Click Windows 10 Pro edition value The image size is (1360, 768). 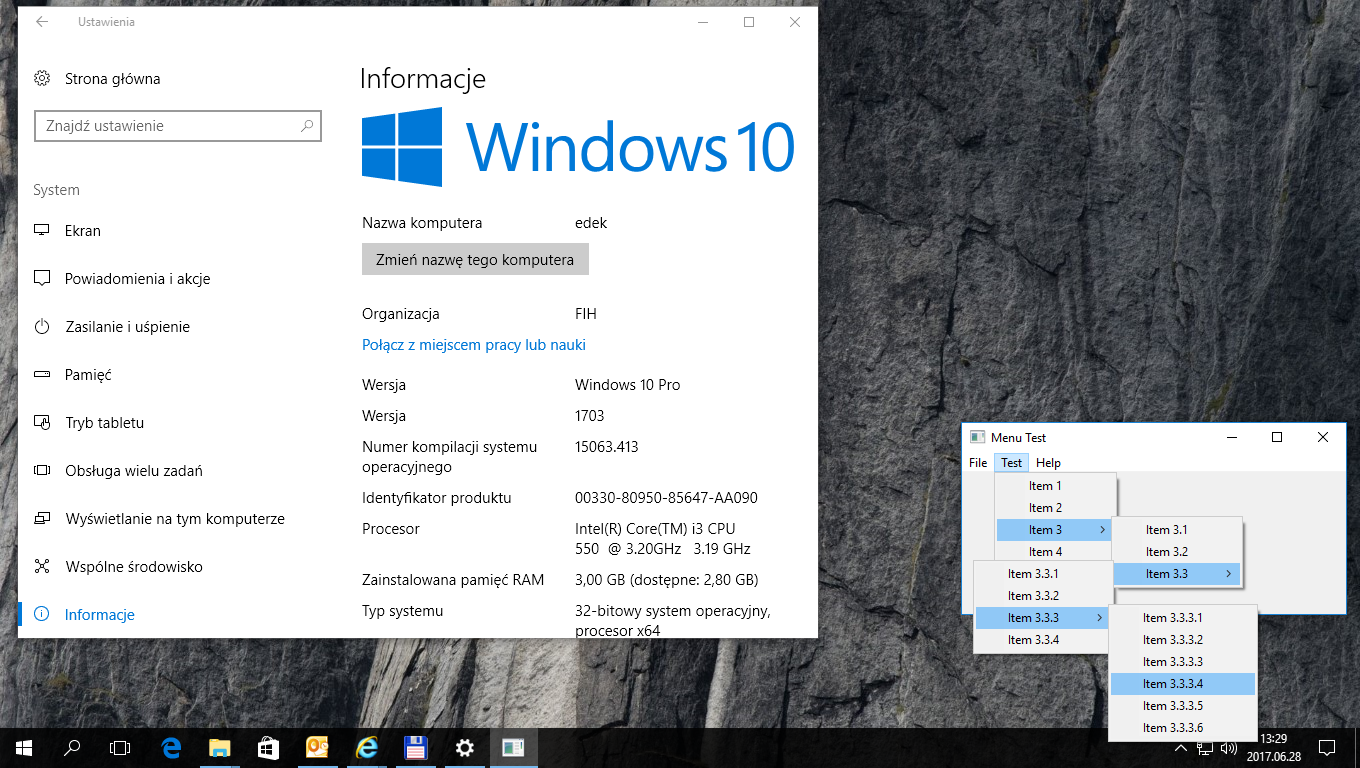coord(628,385)
